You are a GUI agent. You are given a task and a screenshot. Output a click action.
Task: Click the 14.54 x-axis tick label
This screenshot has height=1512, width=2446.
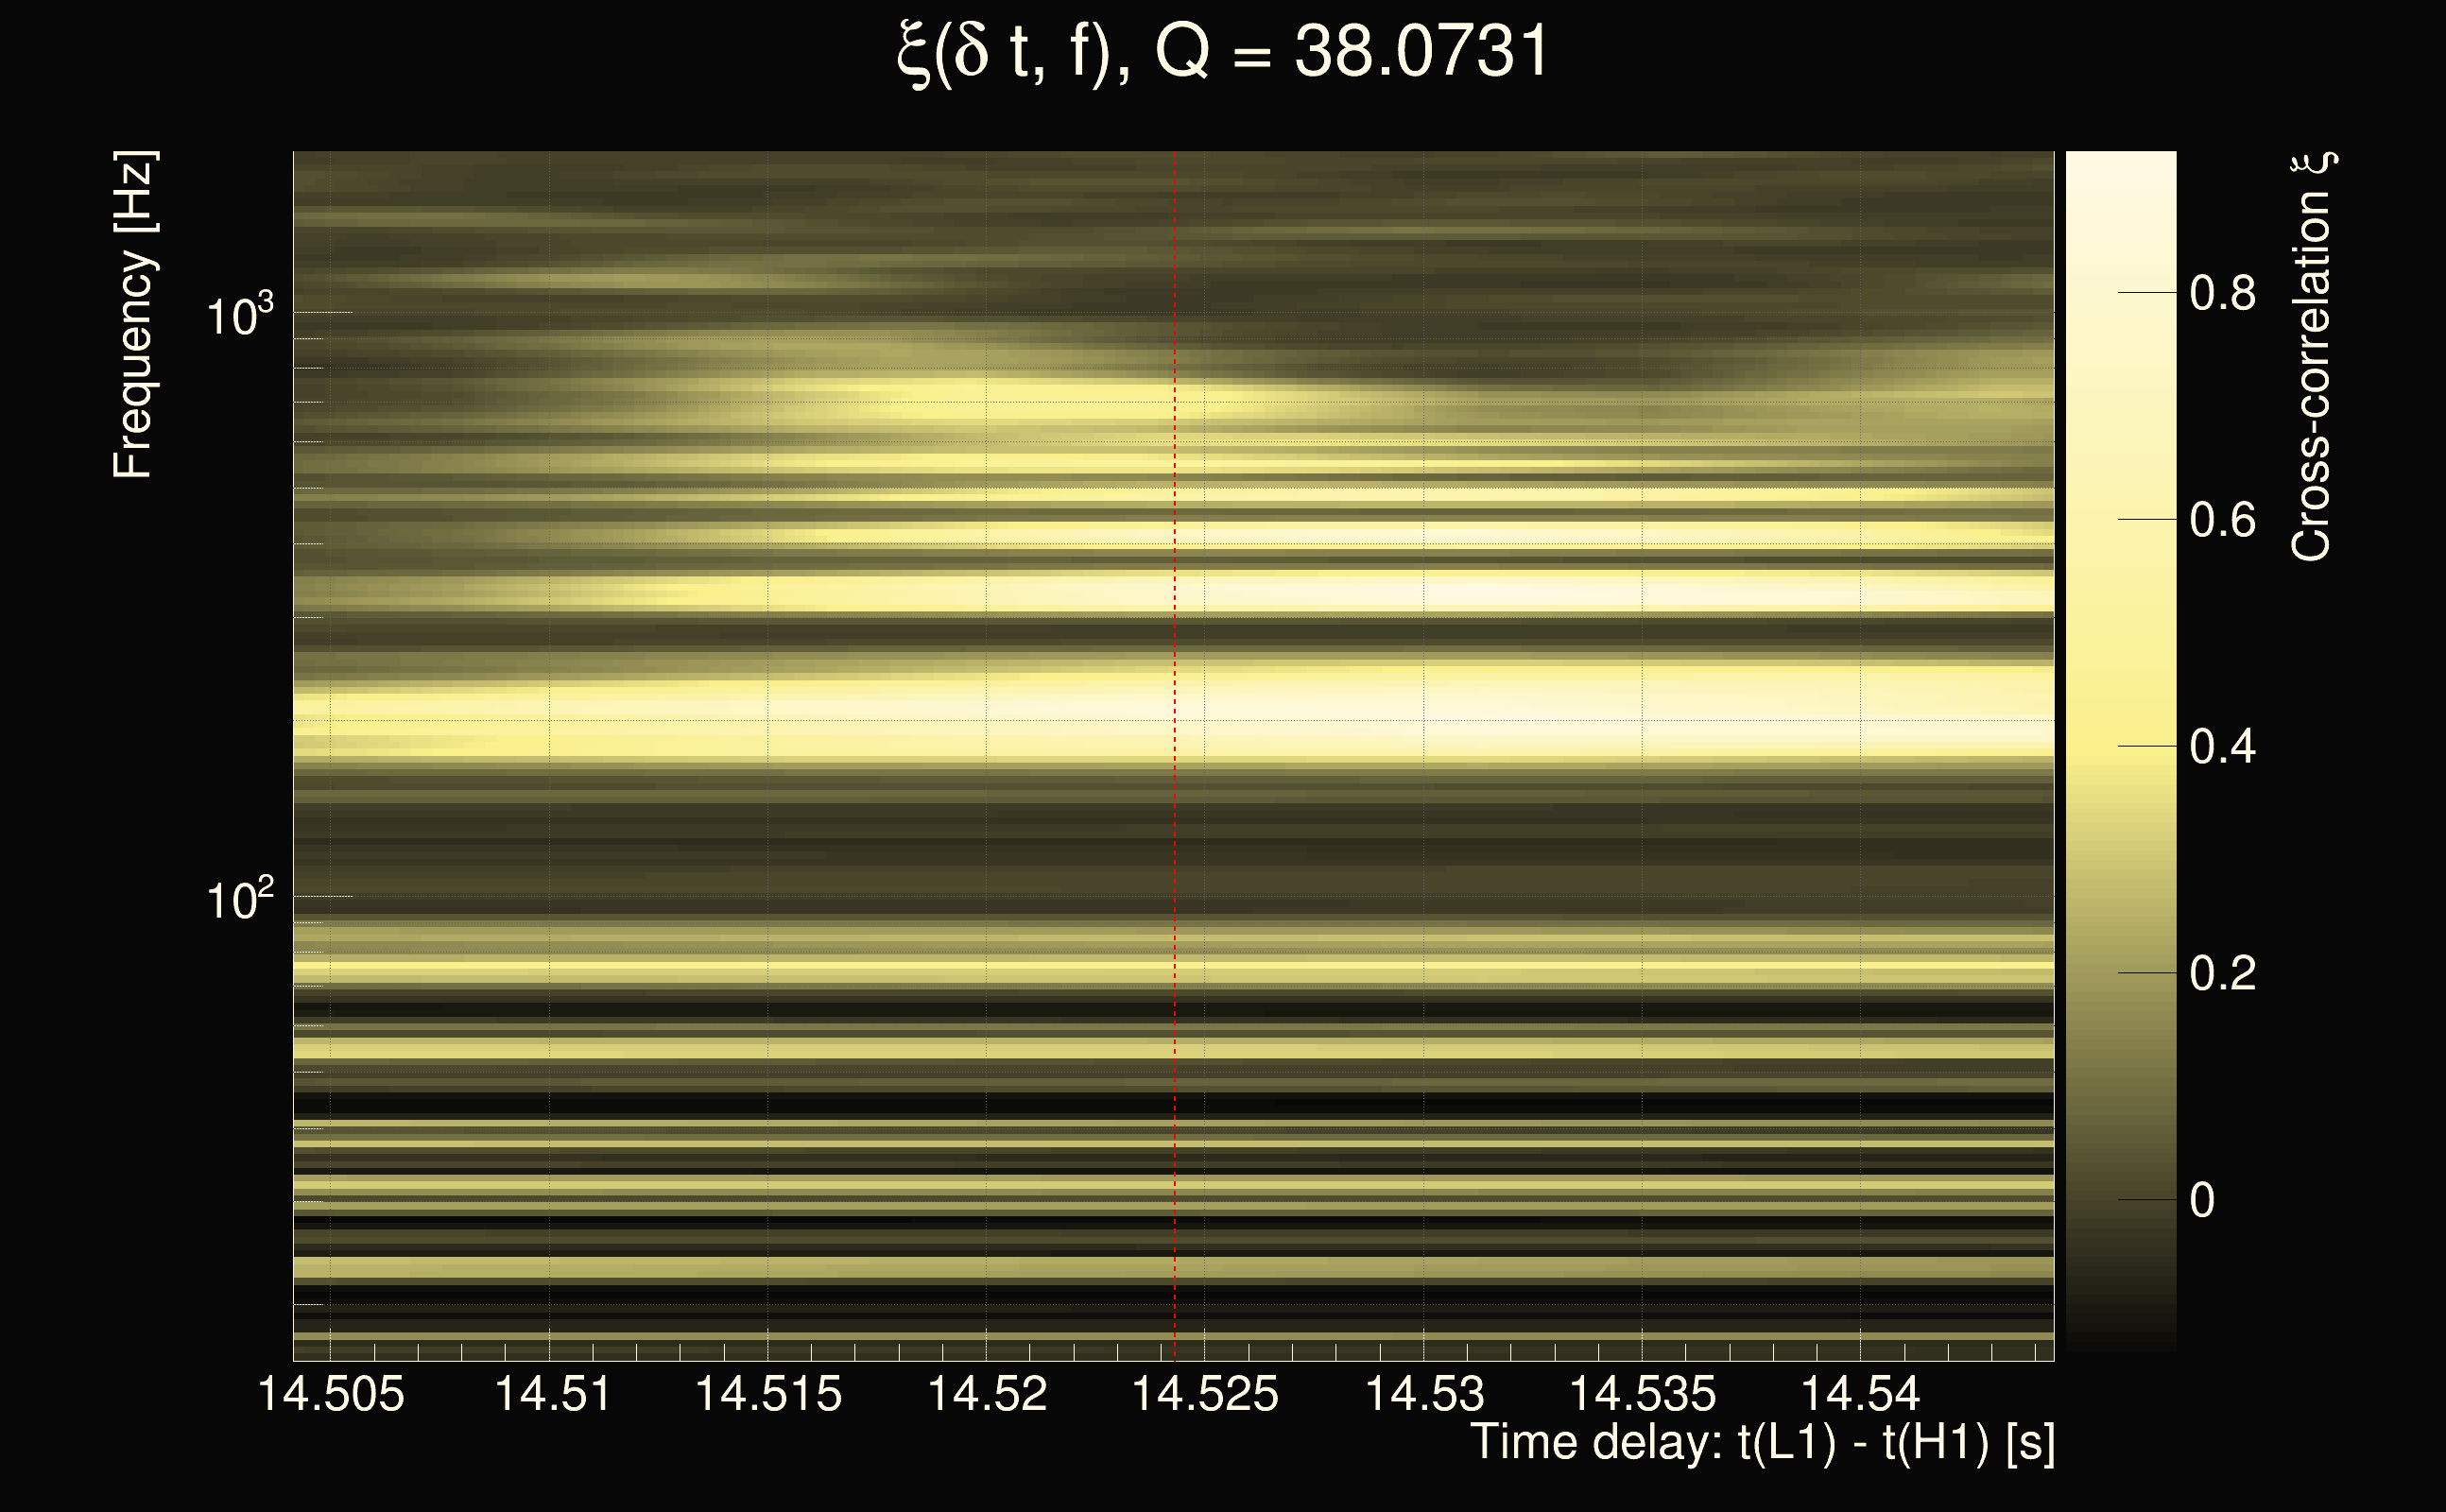point(1860,1393)
